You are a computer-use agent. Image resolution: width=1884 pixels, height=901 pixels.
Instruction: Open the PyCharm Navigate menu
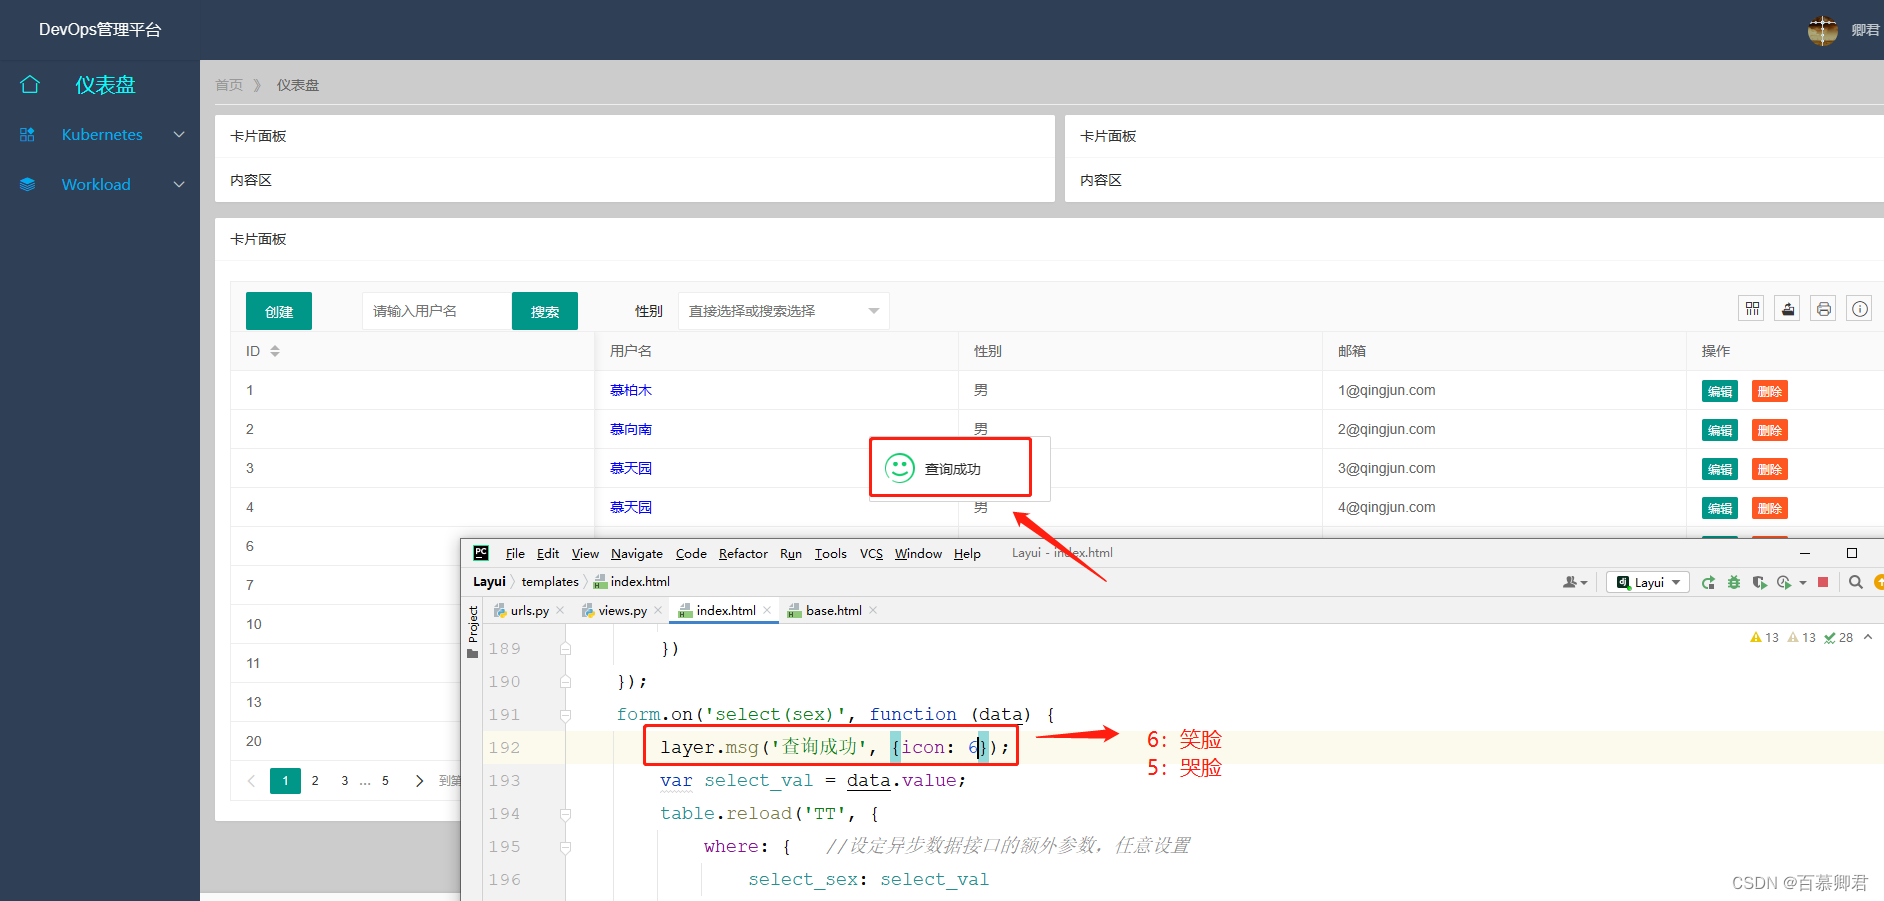[x=637, y=553]
